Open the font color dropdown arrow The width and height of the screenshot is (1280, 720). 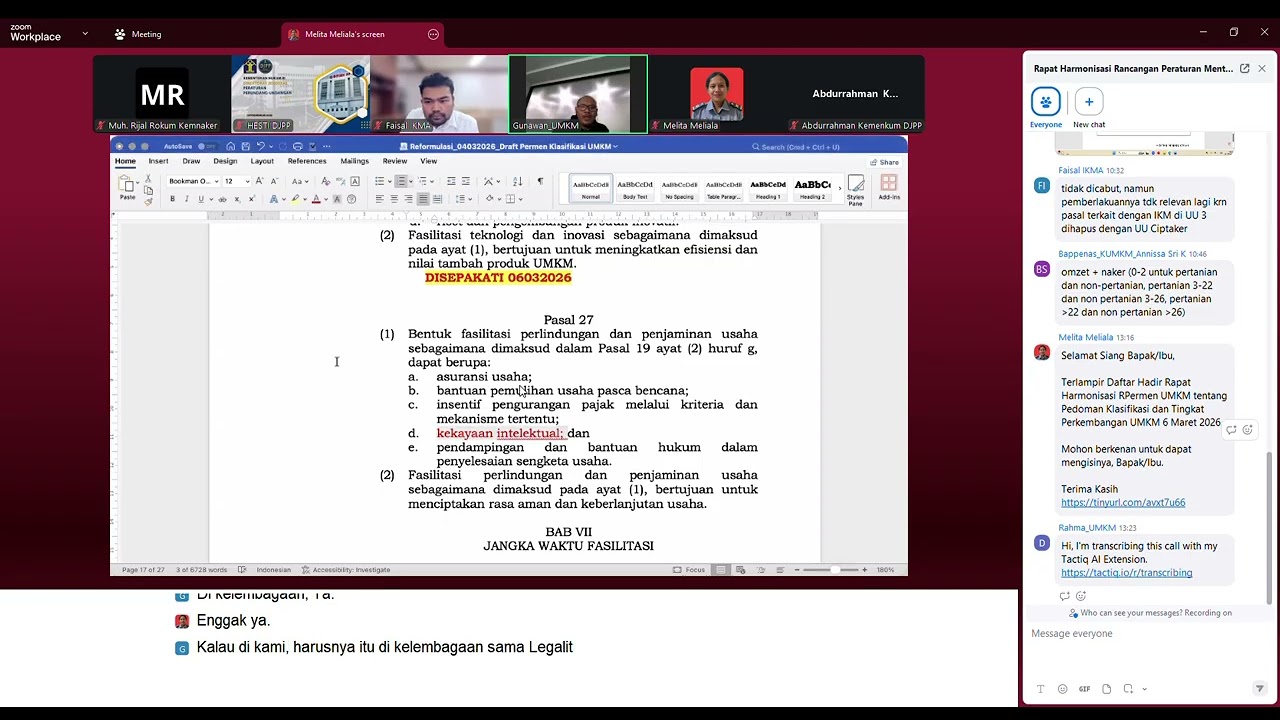pos(326,199)
